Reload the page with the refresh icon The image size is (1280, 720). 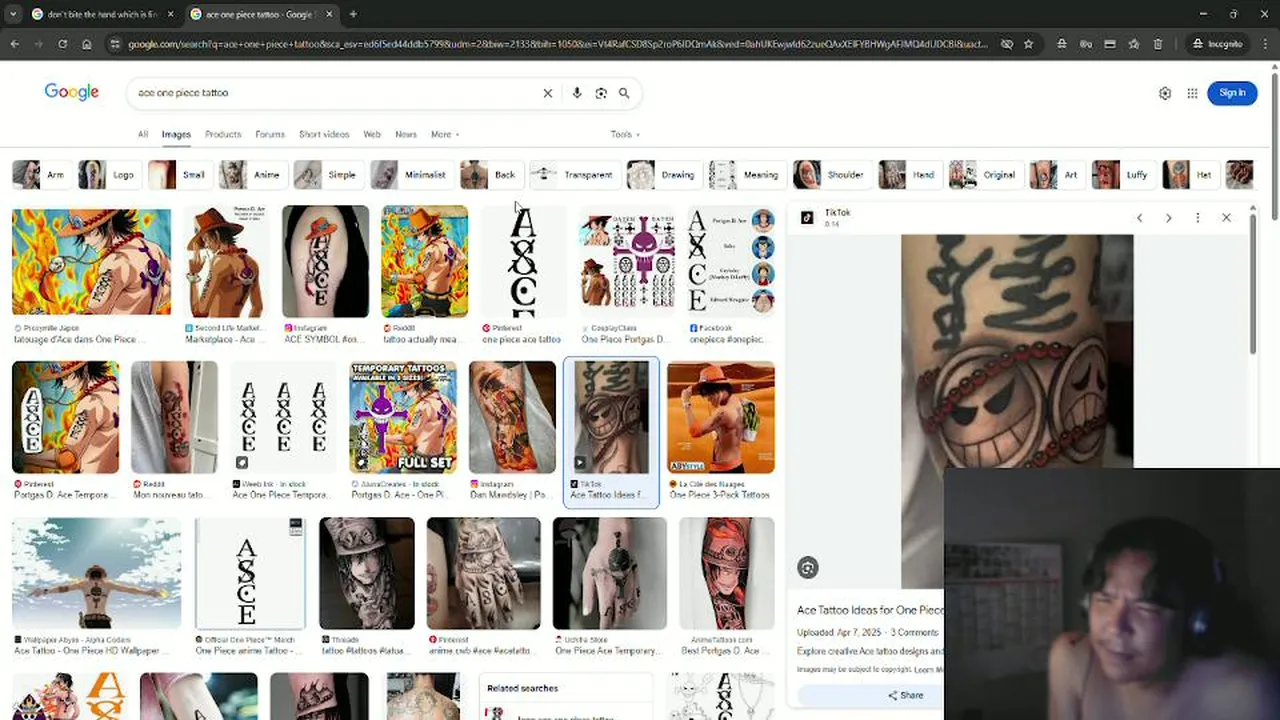pyautogui.click(x=62, y=44)
